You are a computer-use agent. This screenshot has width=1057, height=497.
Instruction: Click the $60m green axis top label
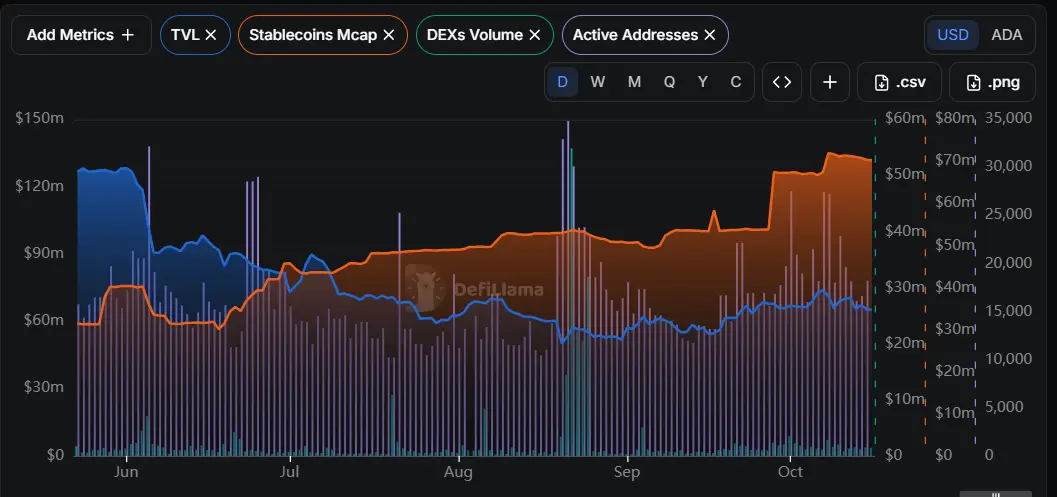pos(904,119)
